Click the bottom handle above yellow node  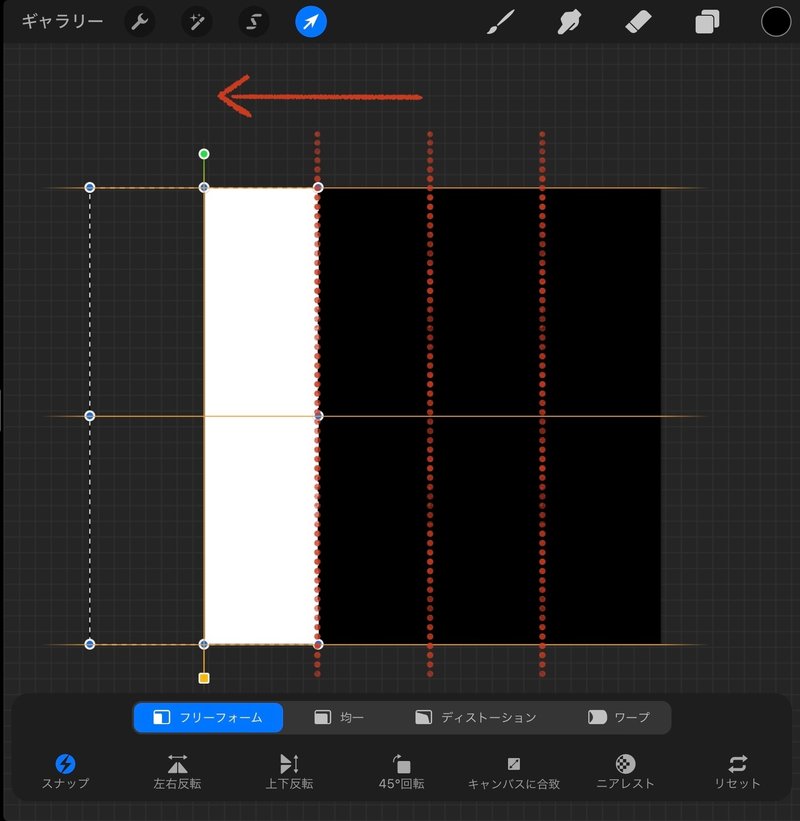[204, 645]
